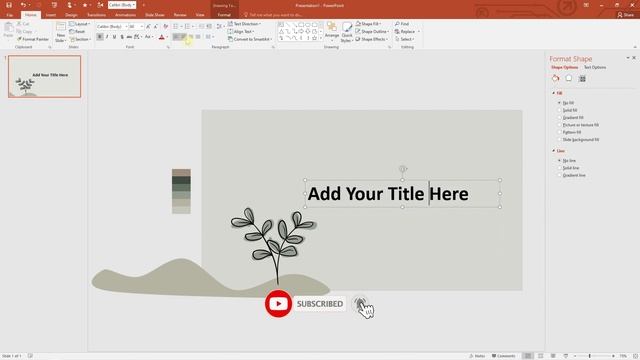
Task: Click the red Font Color A icon
Action: click(162, 37)
